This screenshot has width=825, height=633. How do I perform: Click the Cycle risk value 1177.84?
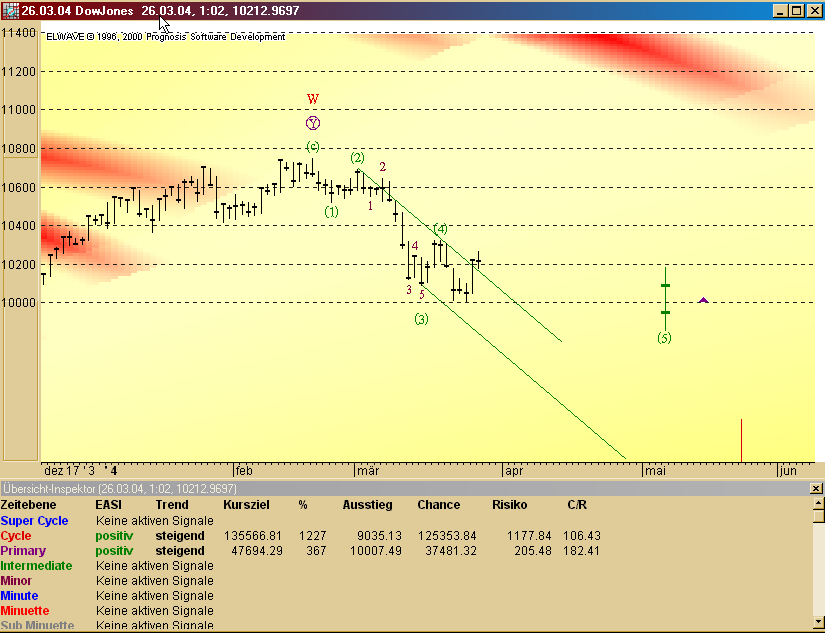529,536
